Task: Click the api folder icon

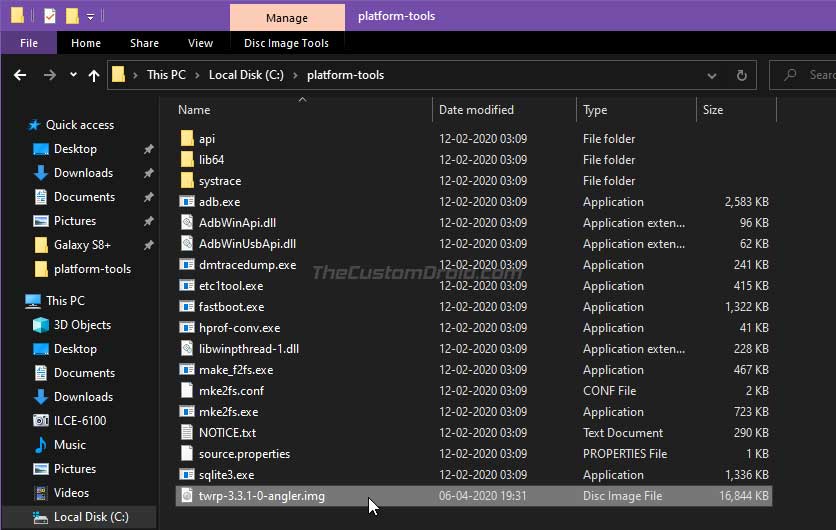Action: 187,139
